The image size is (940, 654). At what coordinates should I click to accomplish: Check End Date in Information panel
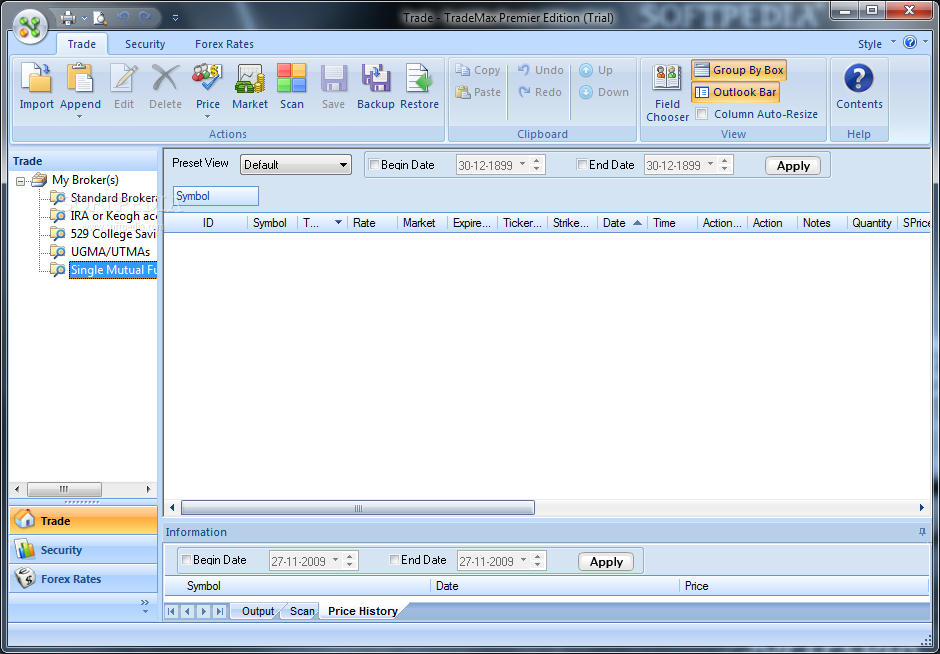point(394,560)
